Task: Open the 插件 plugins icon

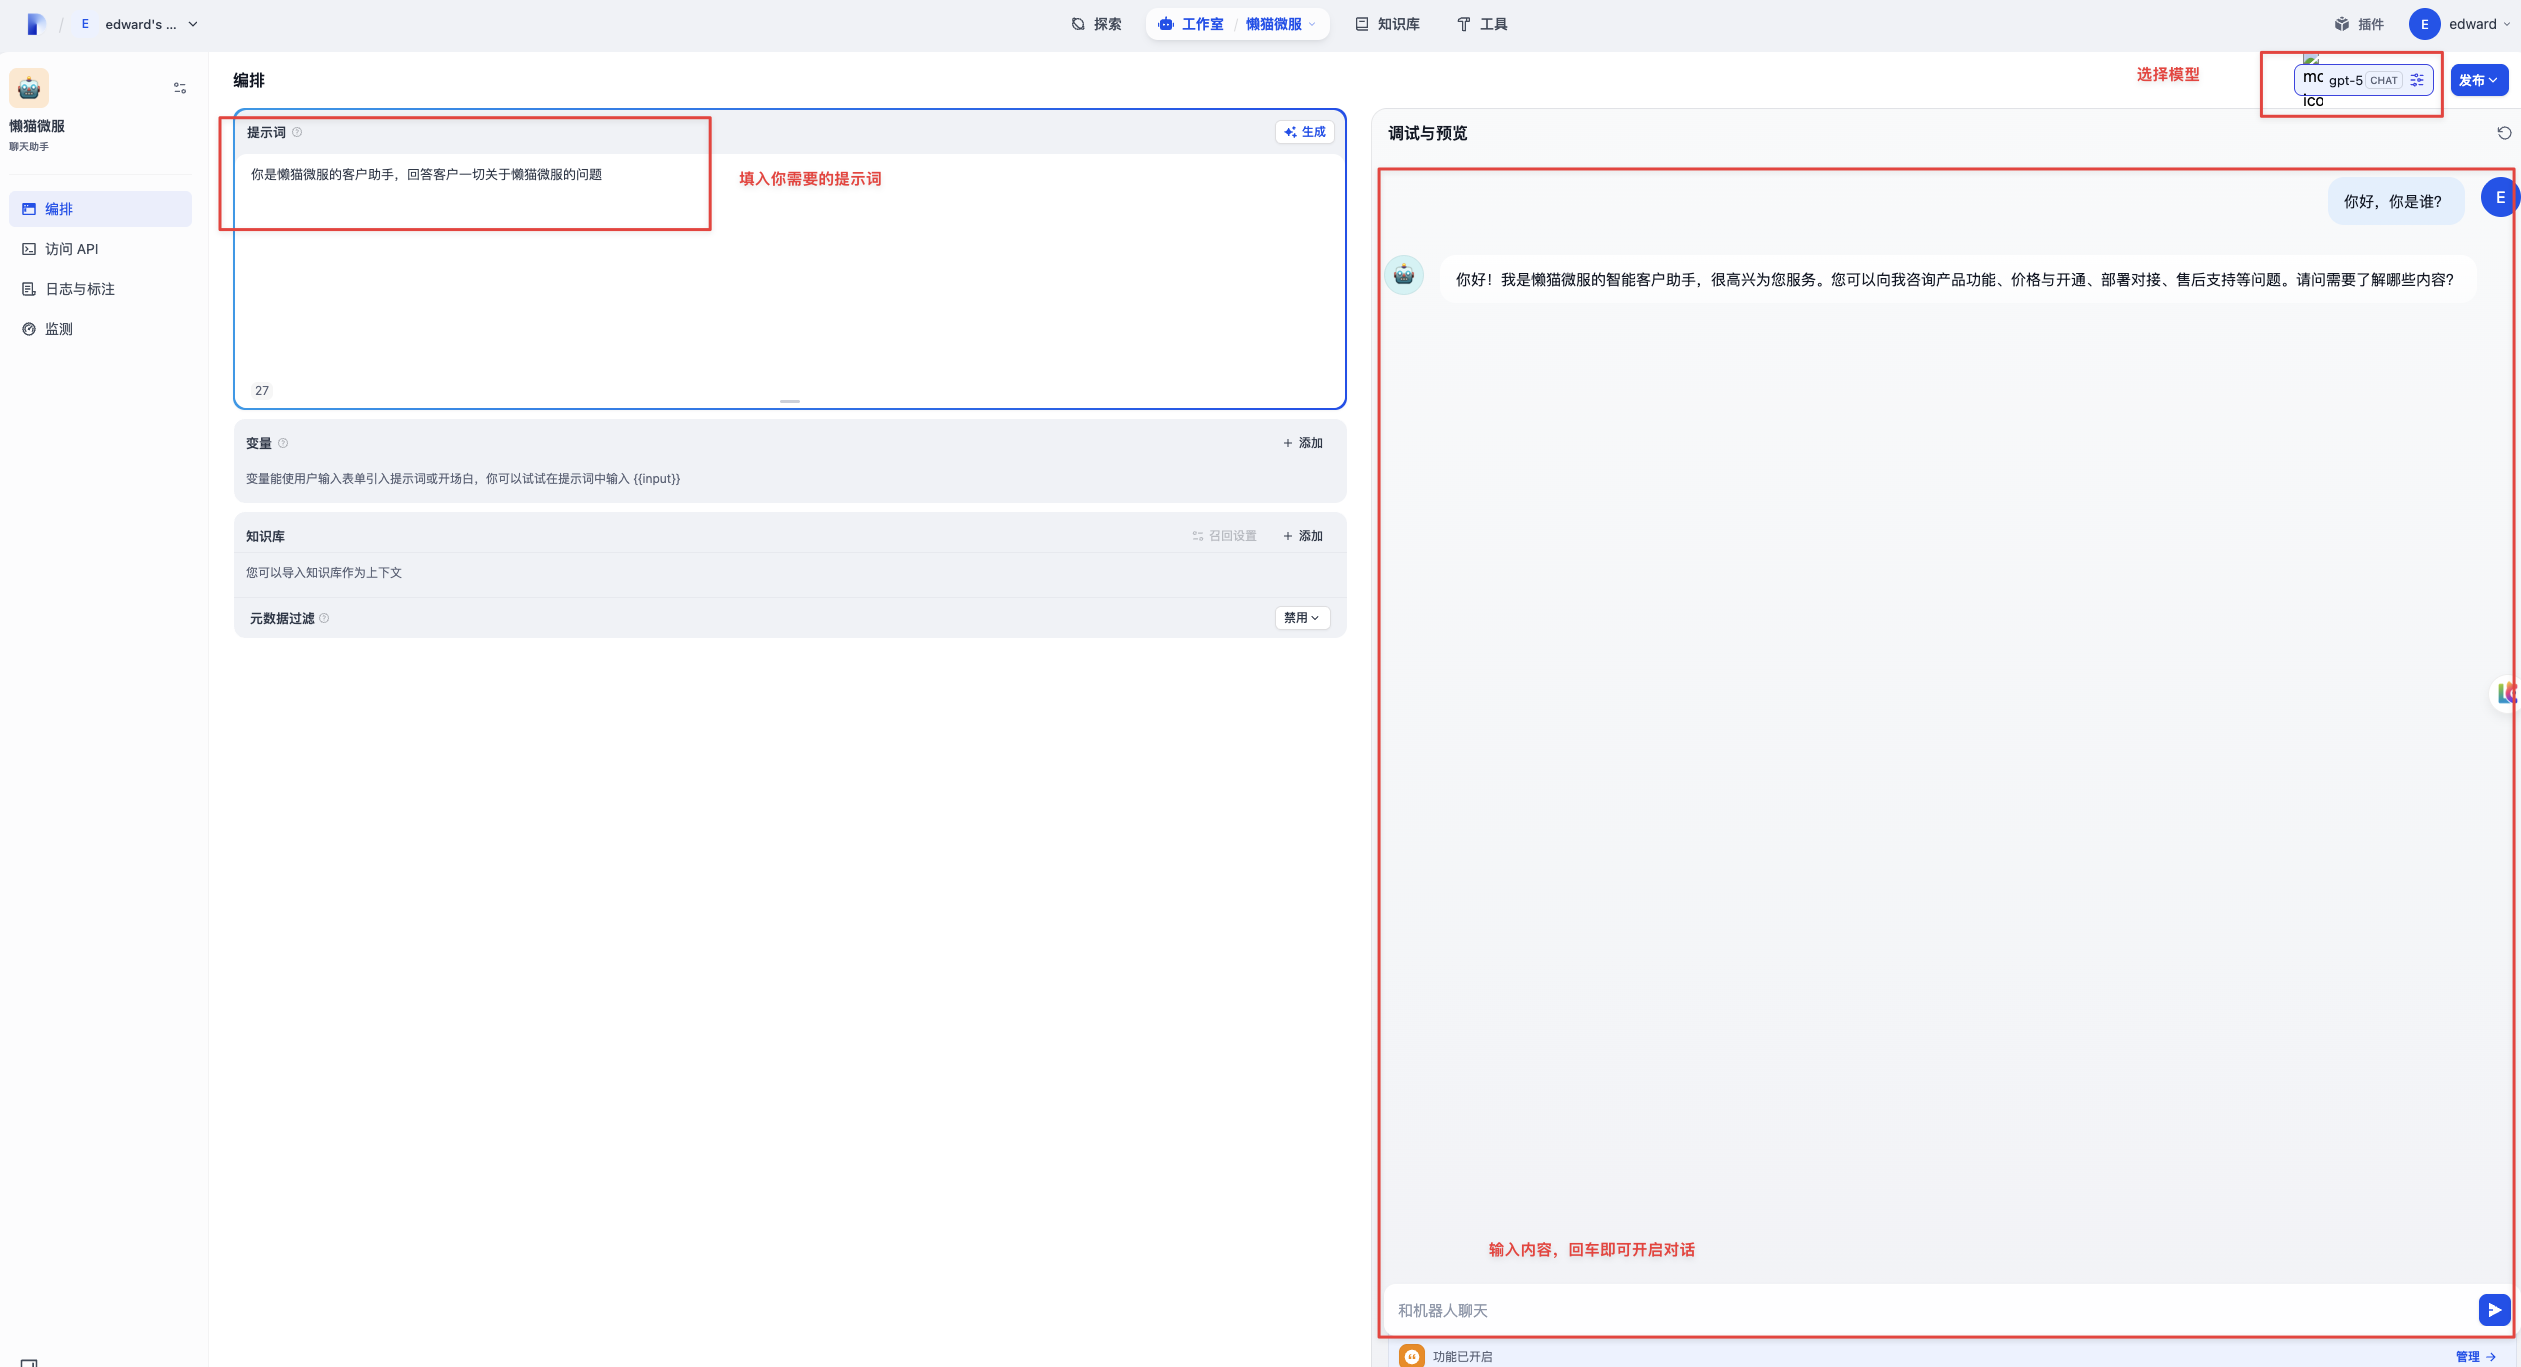Action: (x=2342, y=24)
